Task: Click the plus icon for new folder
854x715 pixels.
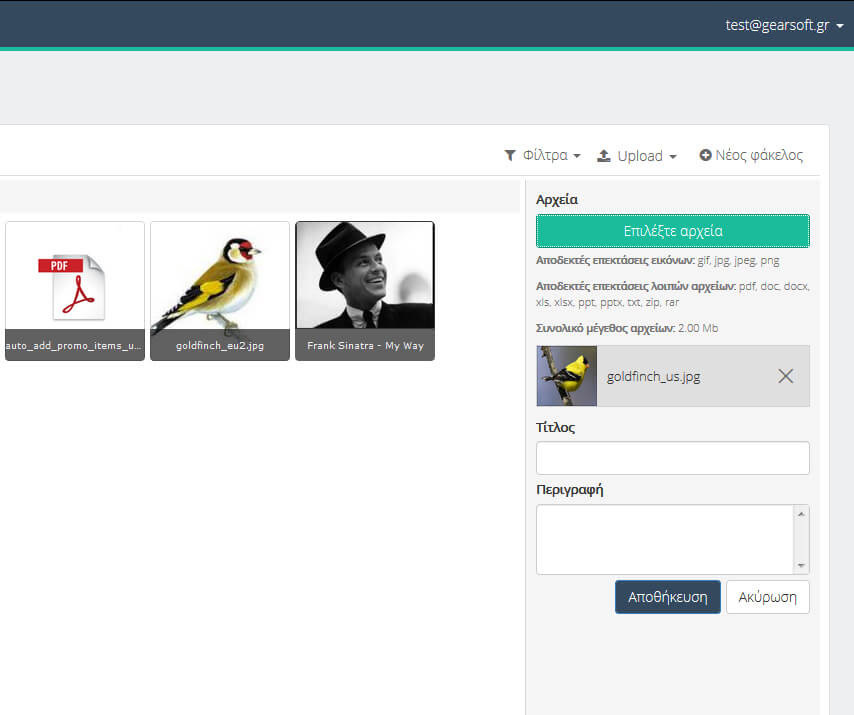Action: click(705, 155)
